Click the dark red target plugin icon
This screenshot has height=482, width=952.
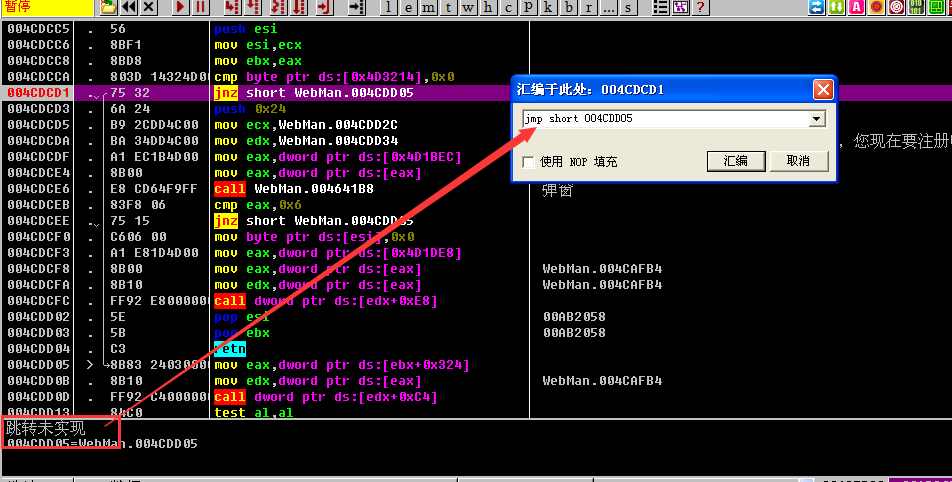pos(896,7)
